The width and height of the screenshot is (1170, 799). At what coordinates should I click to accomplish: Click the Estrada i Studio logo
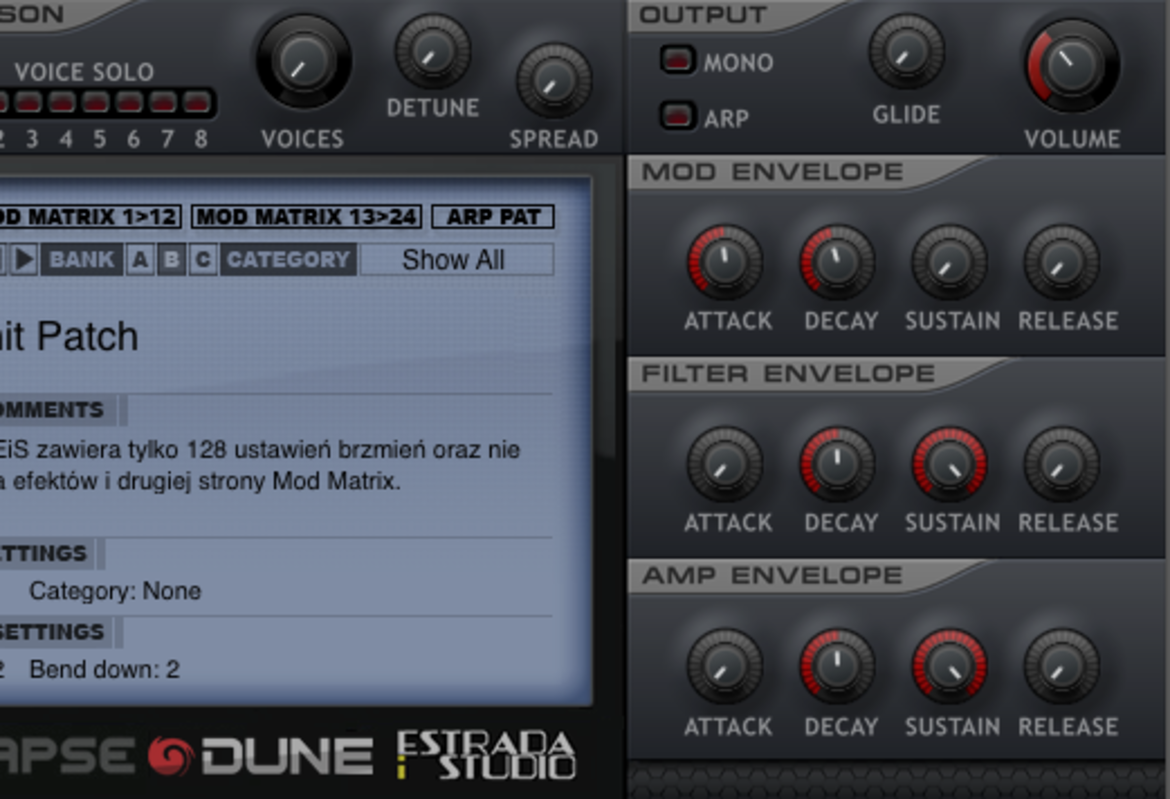coord(486,755)
